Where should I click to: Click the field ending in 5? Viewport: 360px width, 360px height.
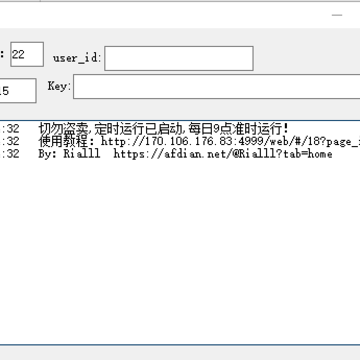[18, 91]
